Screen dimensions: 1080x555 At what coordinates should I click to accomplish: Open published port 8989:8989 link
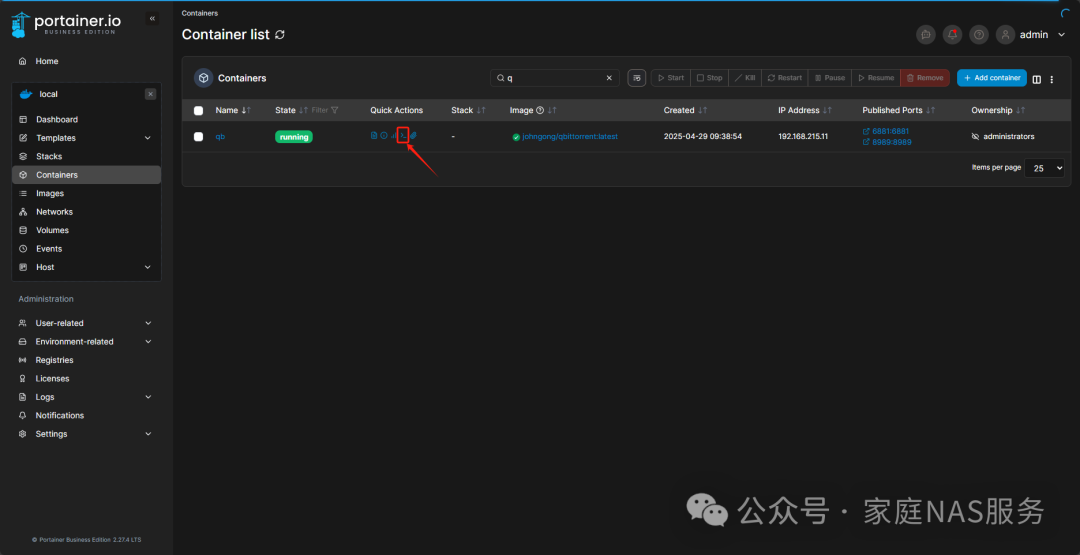click(886, 142)
